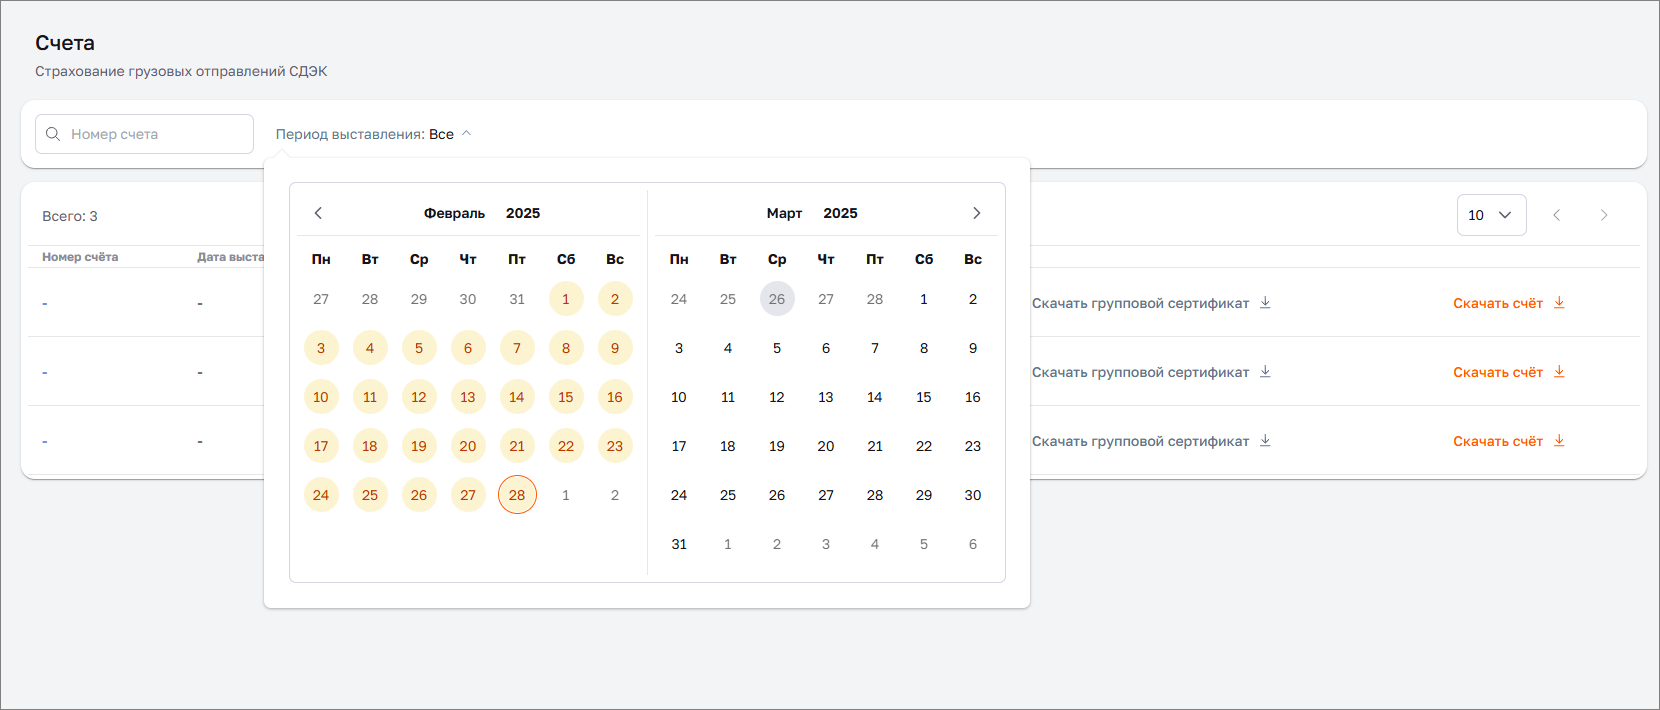The height and width of the screenshot is (710, 1660).
Task: Click download icon next to first 'Скачать счёт'
Action: tap(1559, 303)
